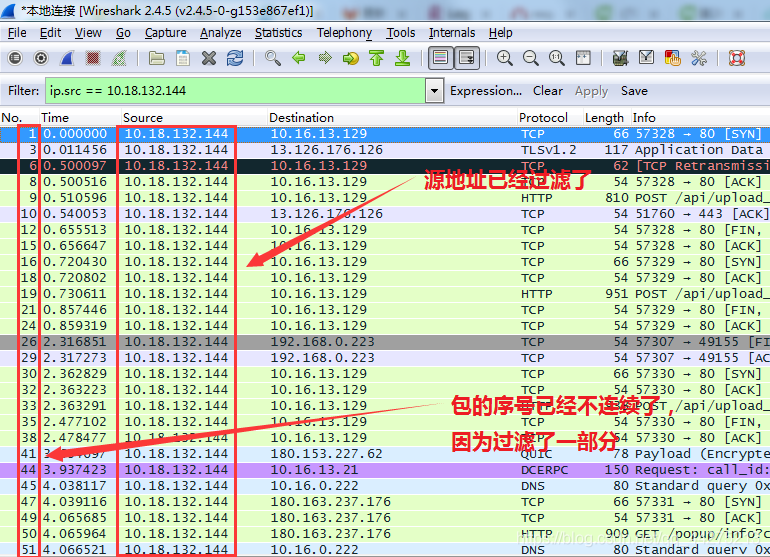Expand the filter history dropdown
The height and width of the screenshot is (557, 770).
coord(435,91)
